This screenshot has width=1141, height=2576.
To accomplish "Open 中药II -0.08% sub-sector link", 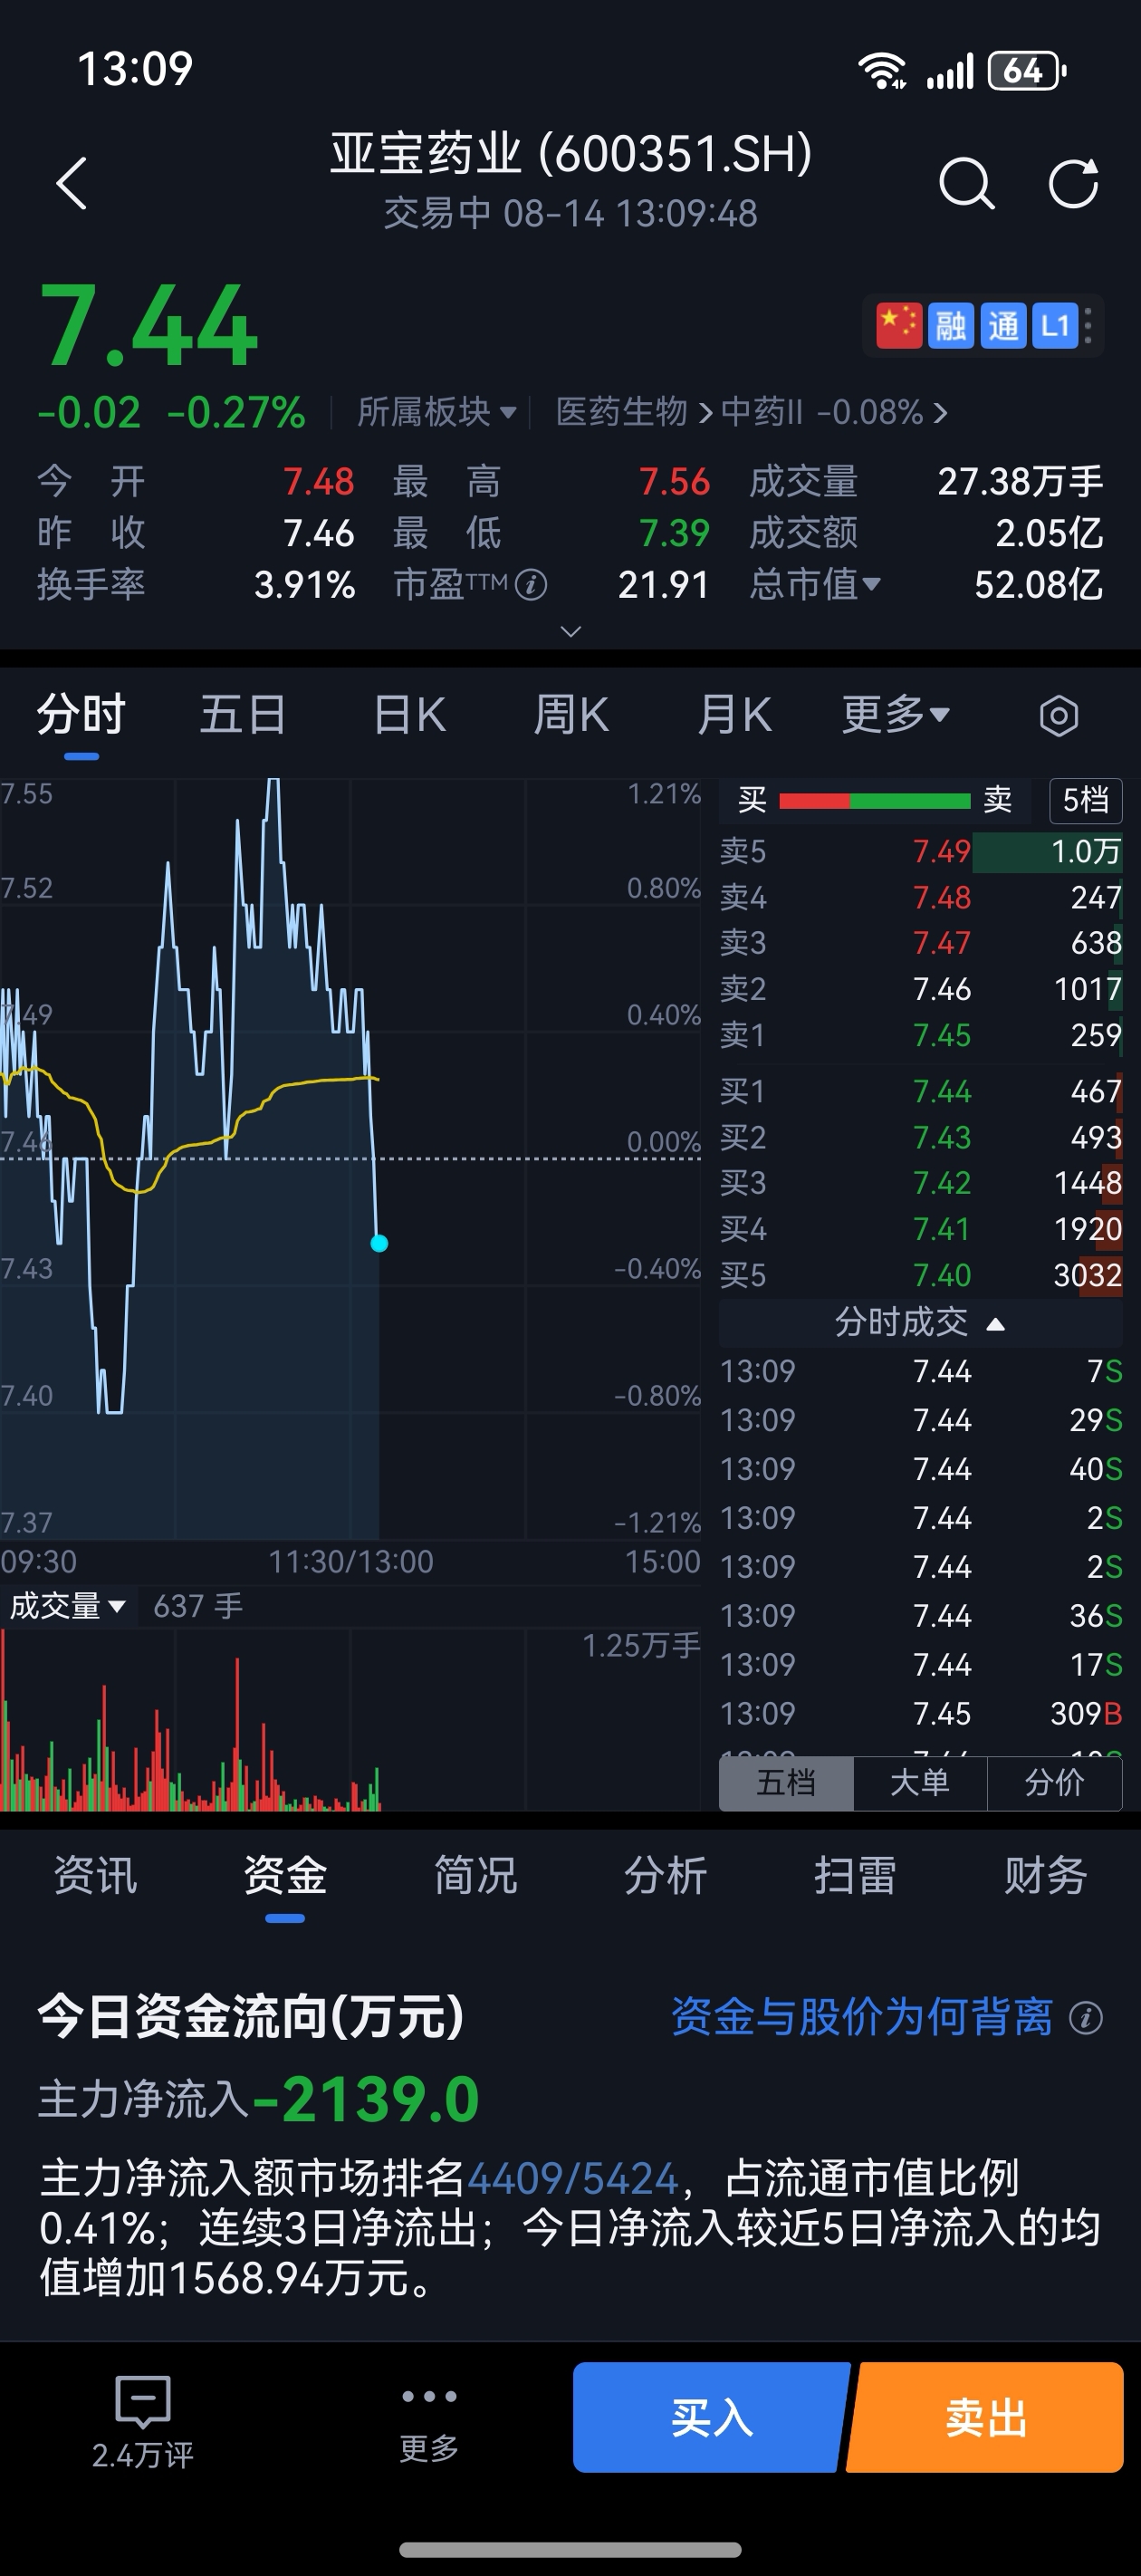I will pos(832,412).
